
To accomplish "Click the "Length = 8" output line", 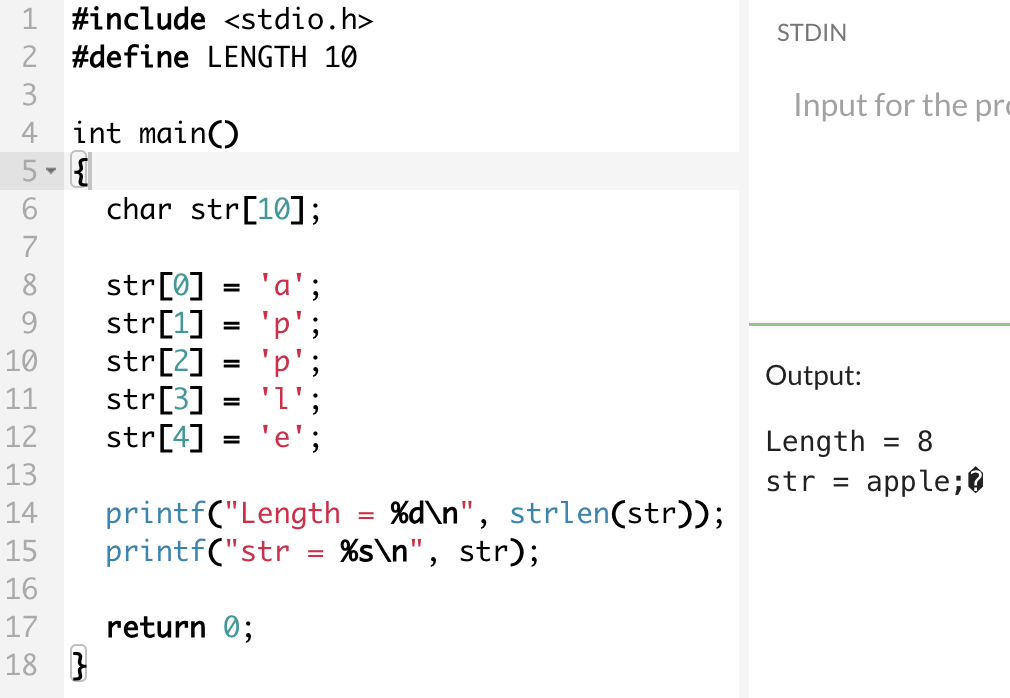I will click(x=849, y=442).
